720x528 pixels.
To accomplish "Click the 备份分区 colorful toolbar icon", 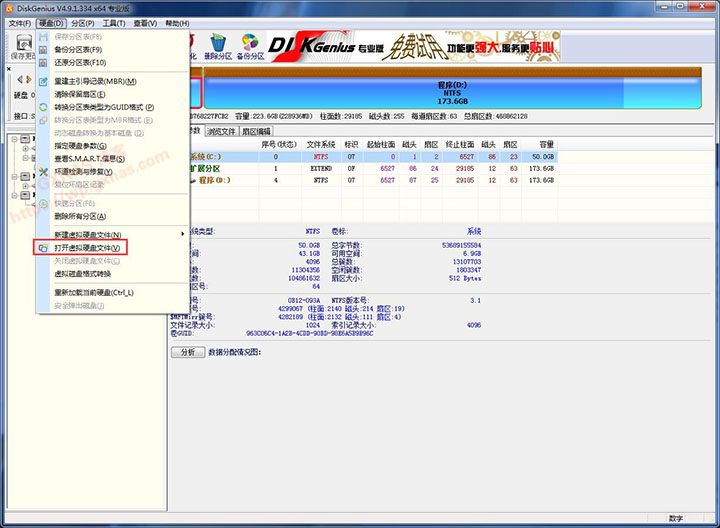I will [252, 44].
